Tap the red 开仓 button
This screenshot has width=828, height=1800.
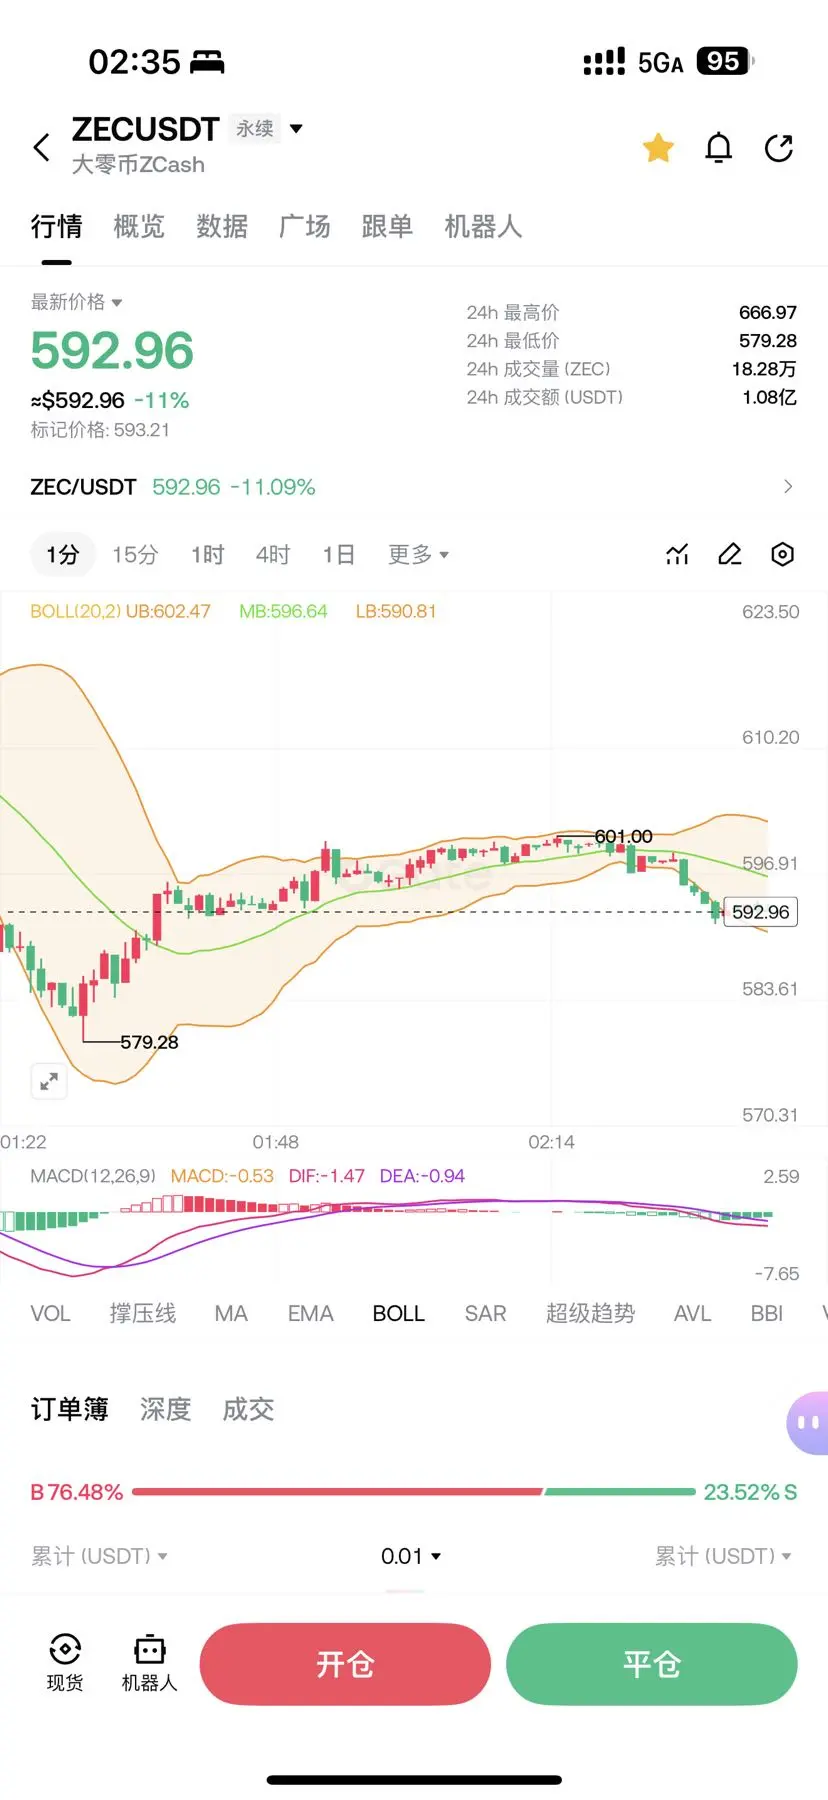(x=345, y=1664)
